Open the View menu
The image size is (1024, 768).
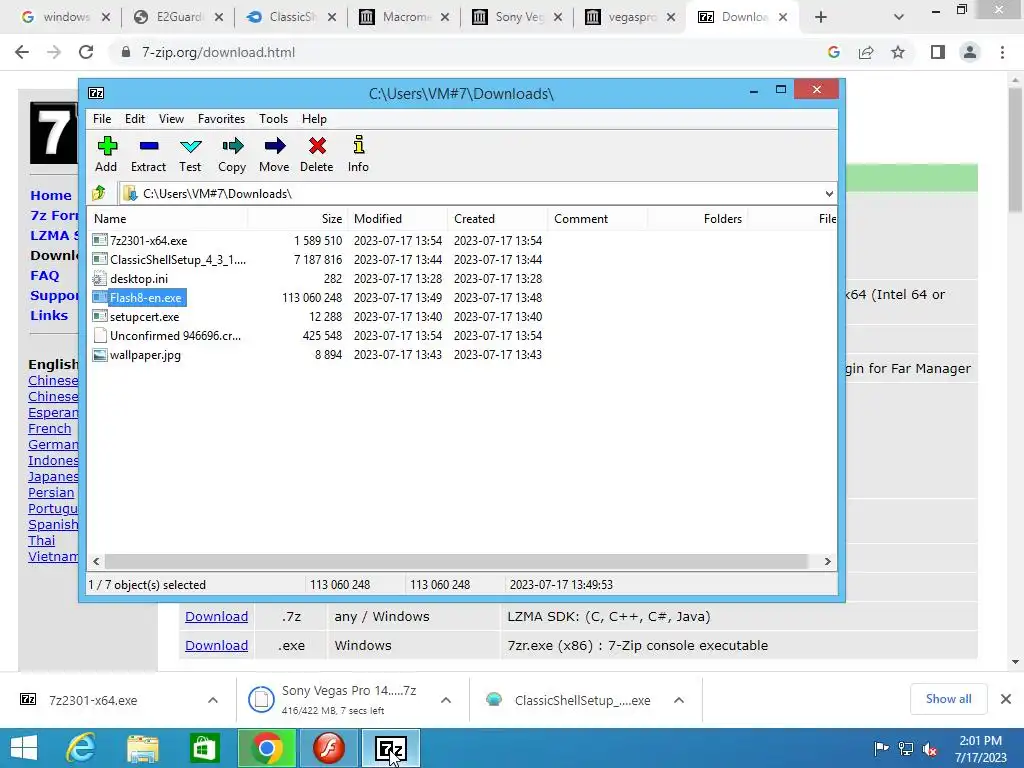tap(171, 119)
